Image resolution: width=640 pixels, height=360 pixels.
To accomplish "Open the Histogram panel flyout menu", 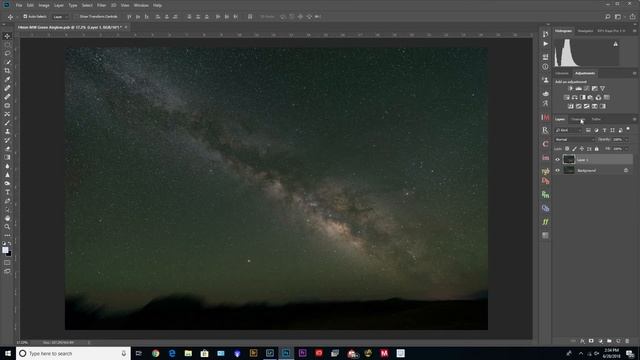I will 634,31.
